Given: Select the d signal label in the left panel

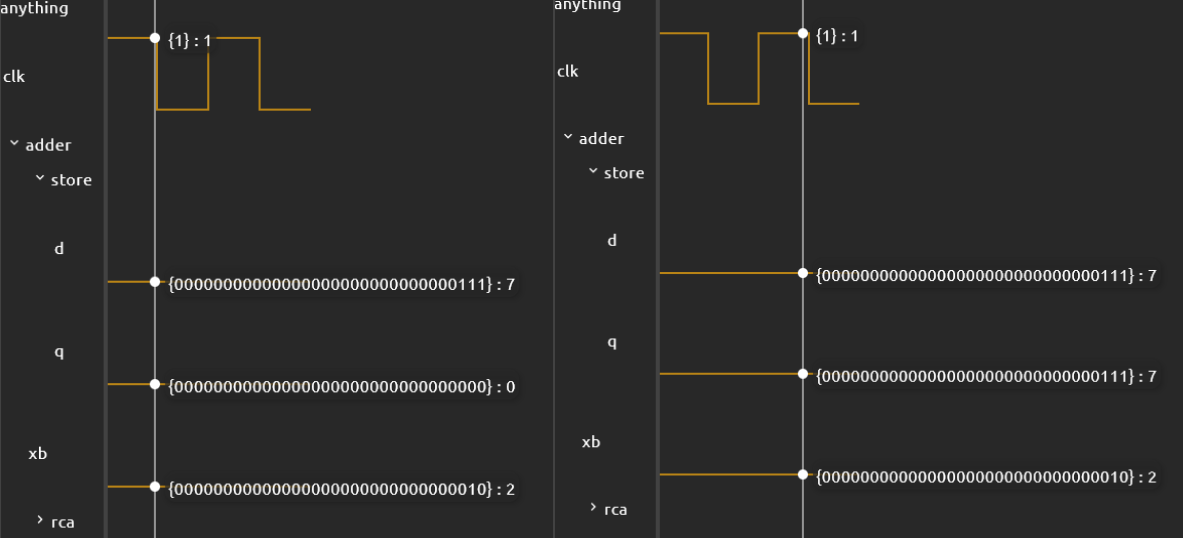Looking at the screenshot, I should [x=59, y=248].
